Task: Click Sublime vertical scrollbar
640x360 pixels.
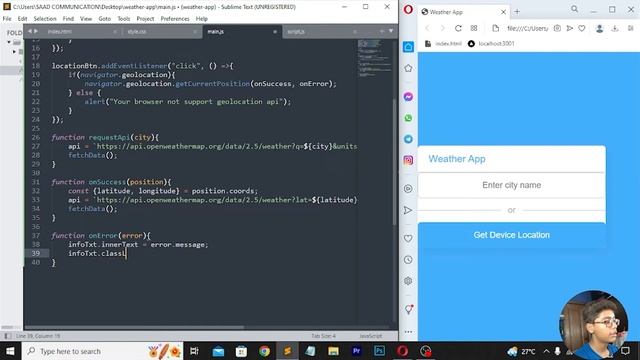Action: pos(394,161)
